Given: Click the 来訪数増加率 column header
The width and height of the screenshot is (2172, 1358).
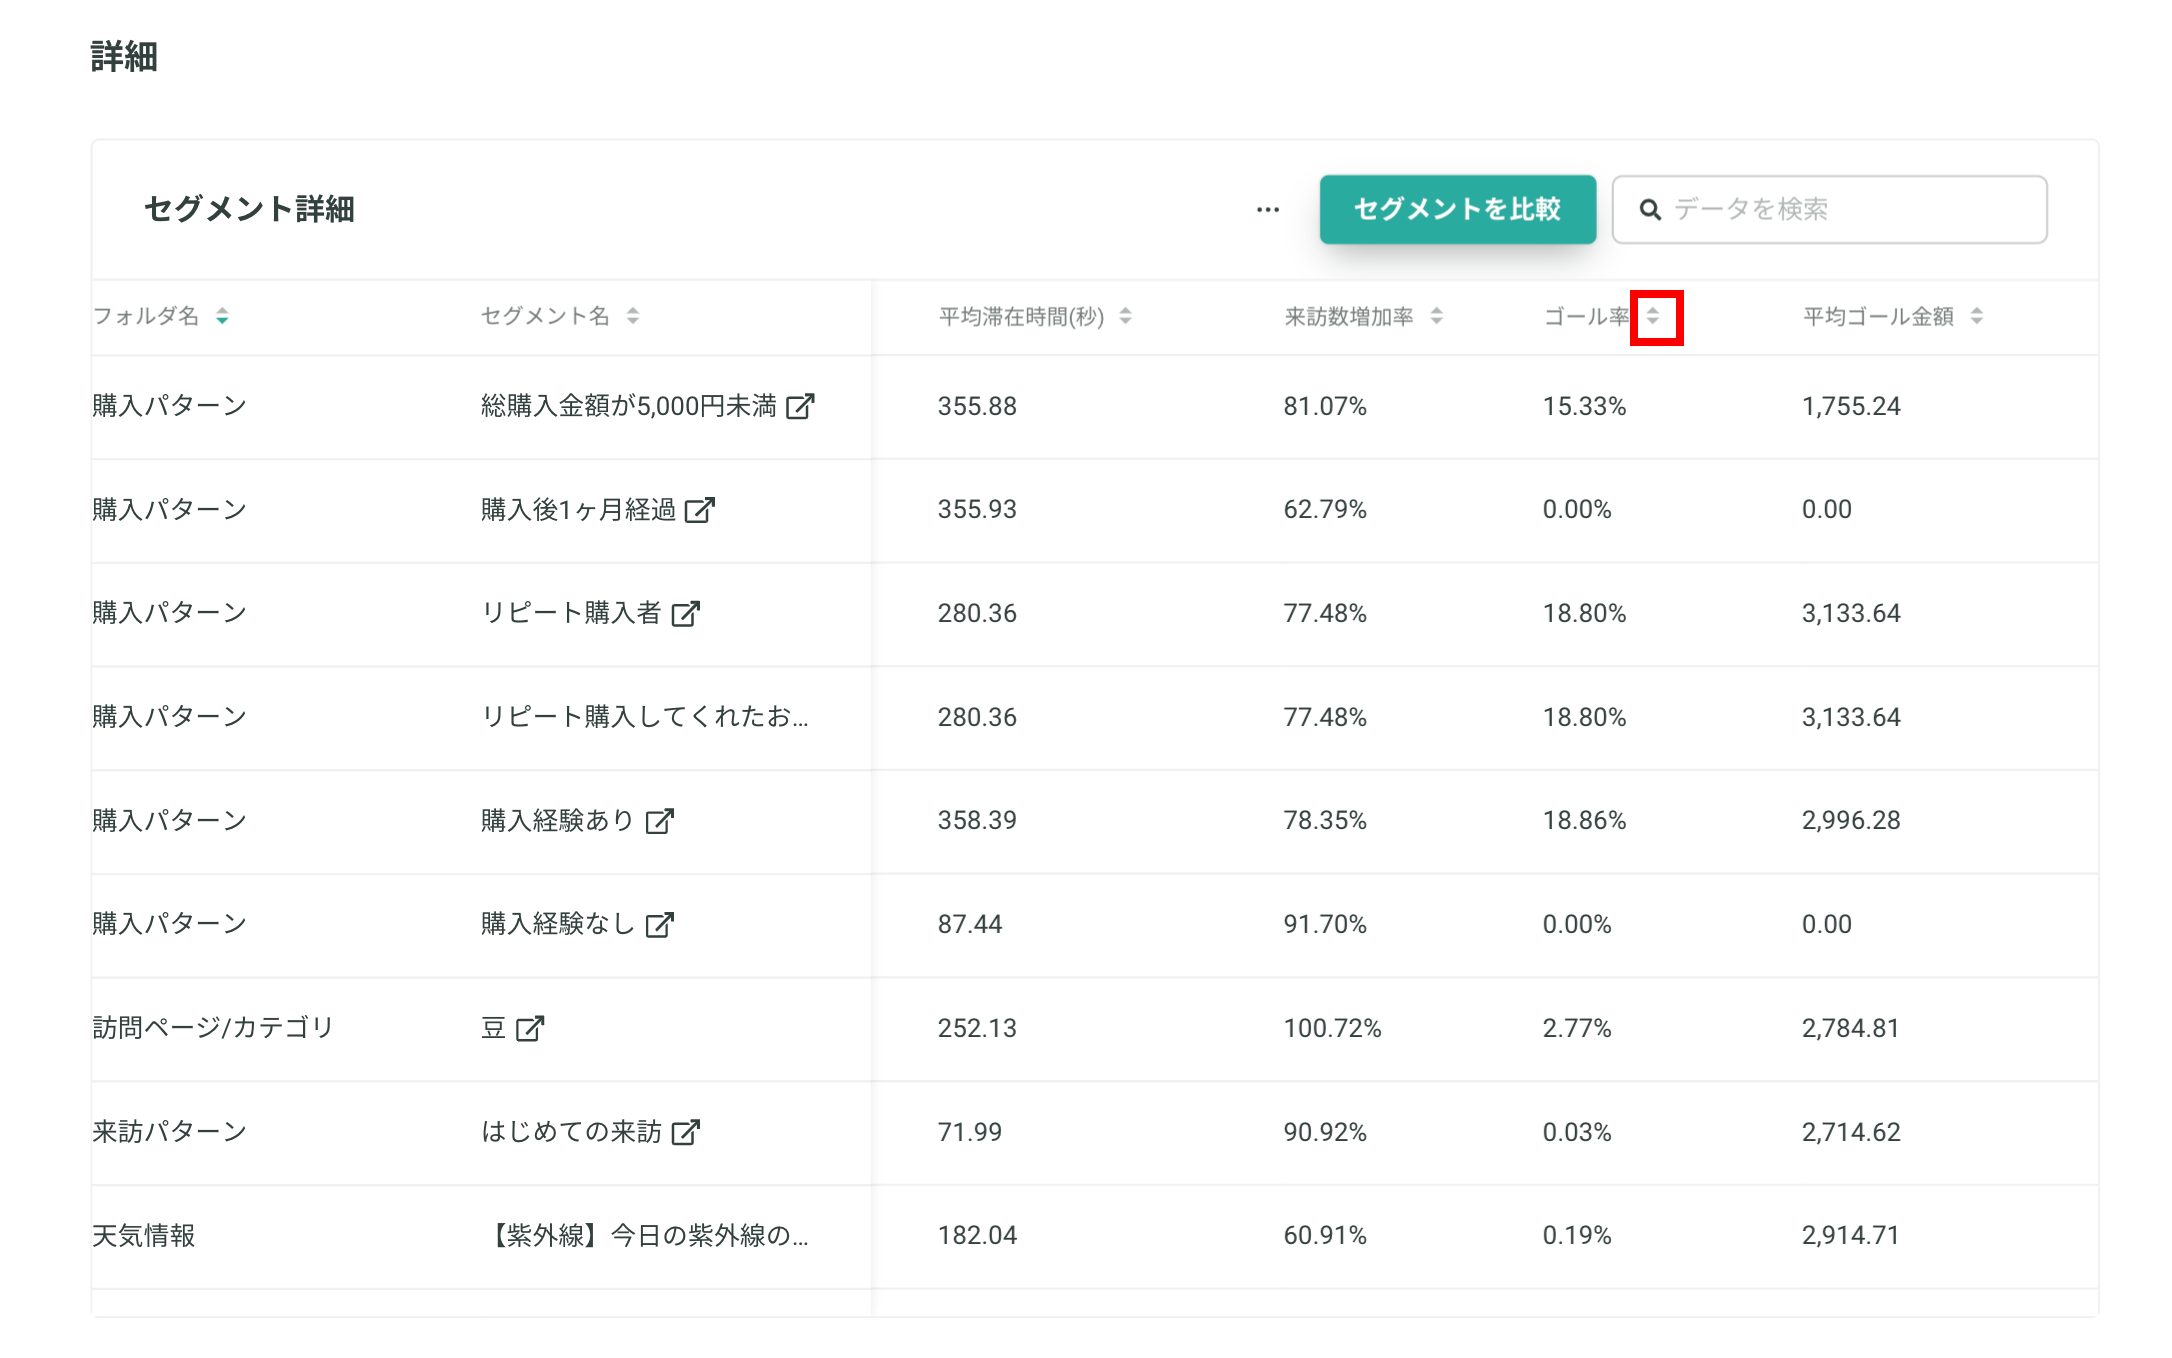Looking at the screenshot, I should (x=1349, y=316).
